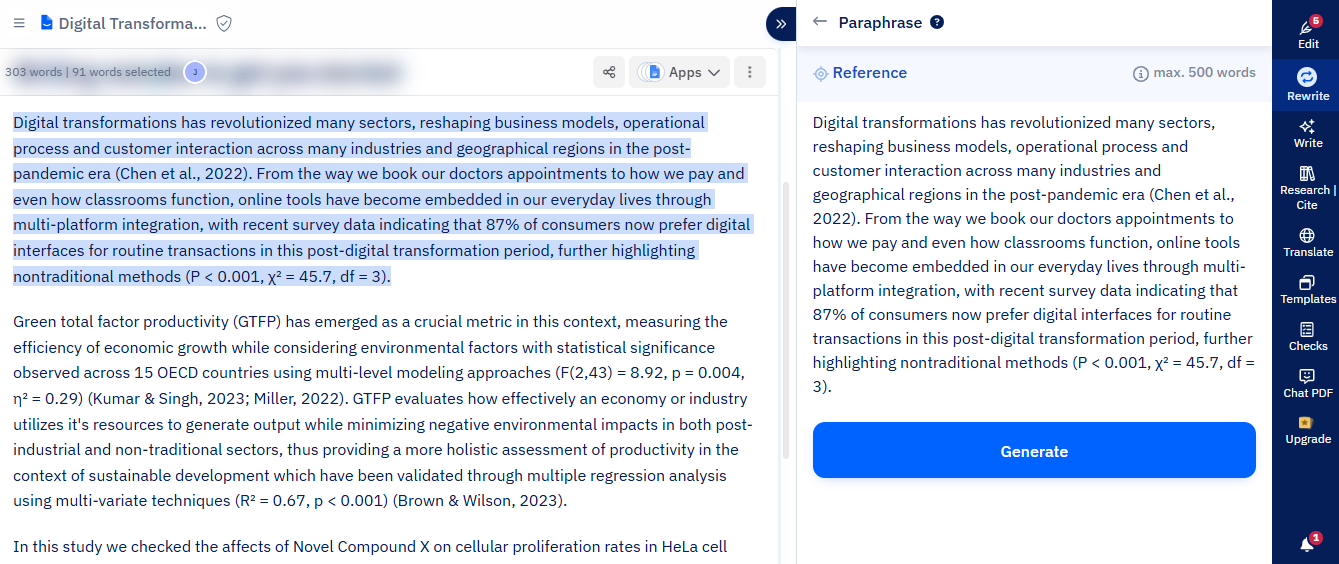1339x564 pixels.
Task: Click the document verified shield icon
Action: point(224,23)
